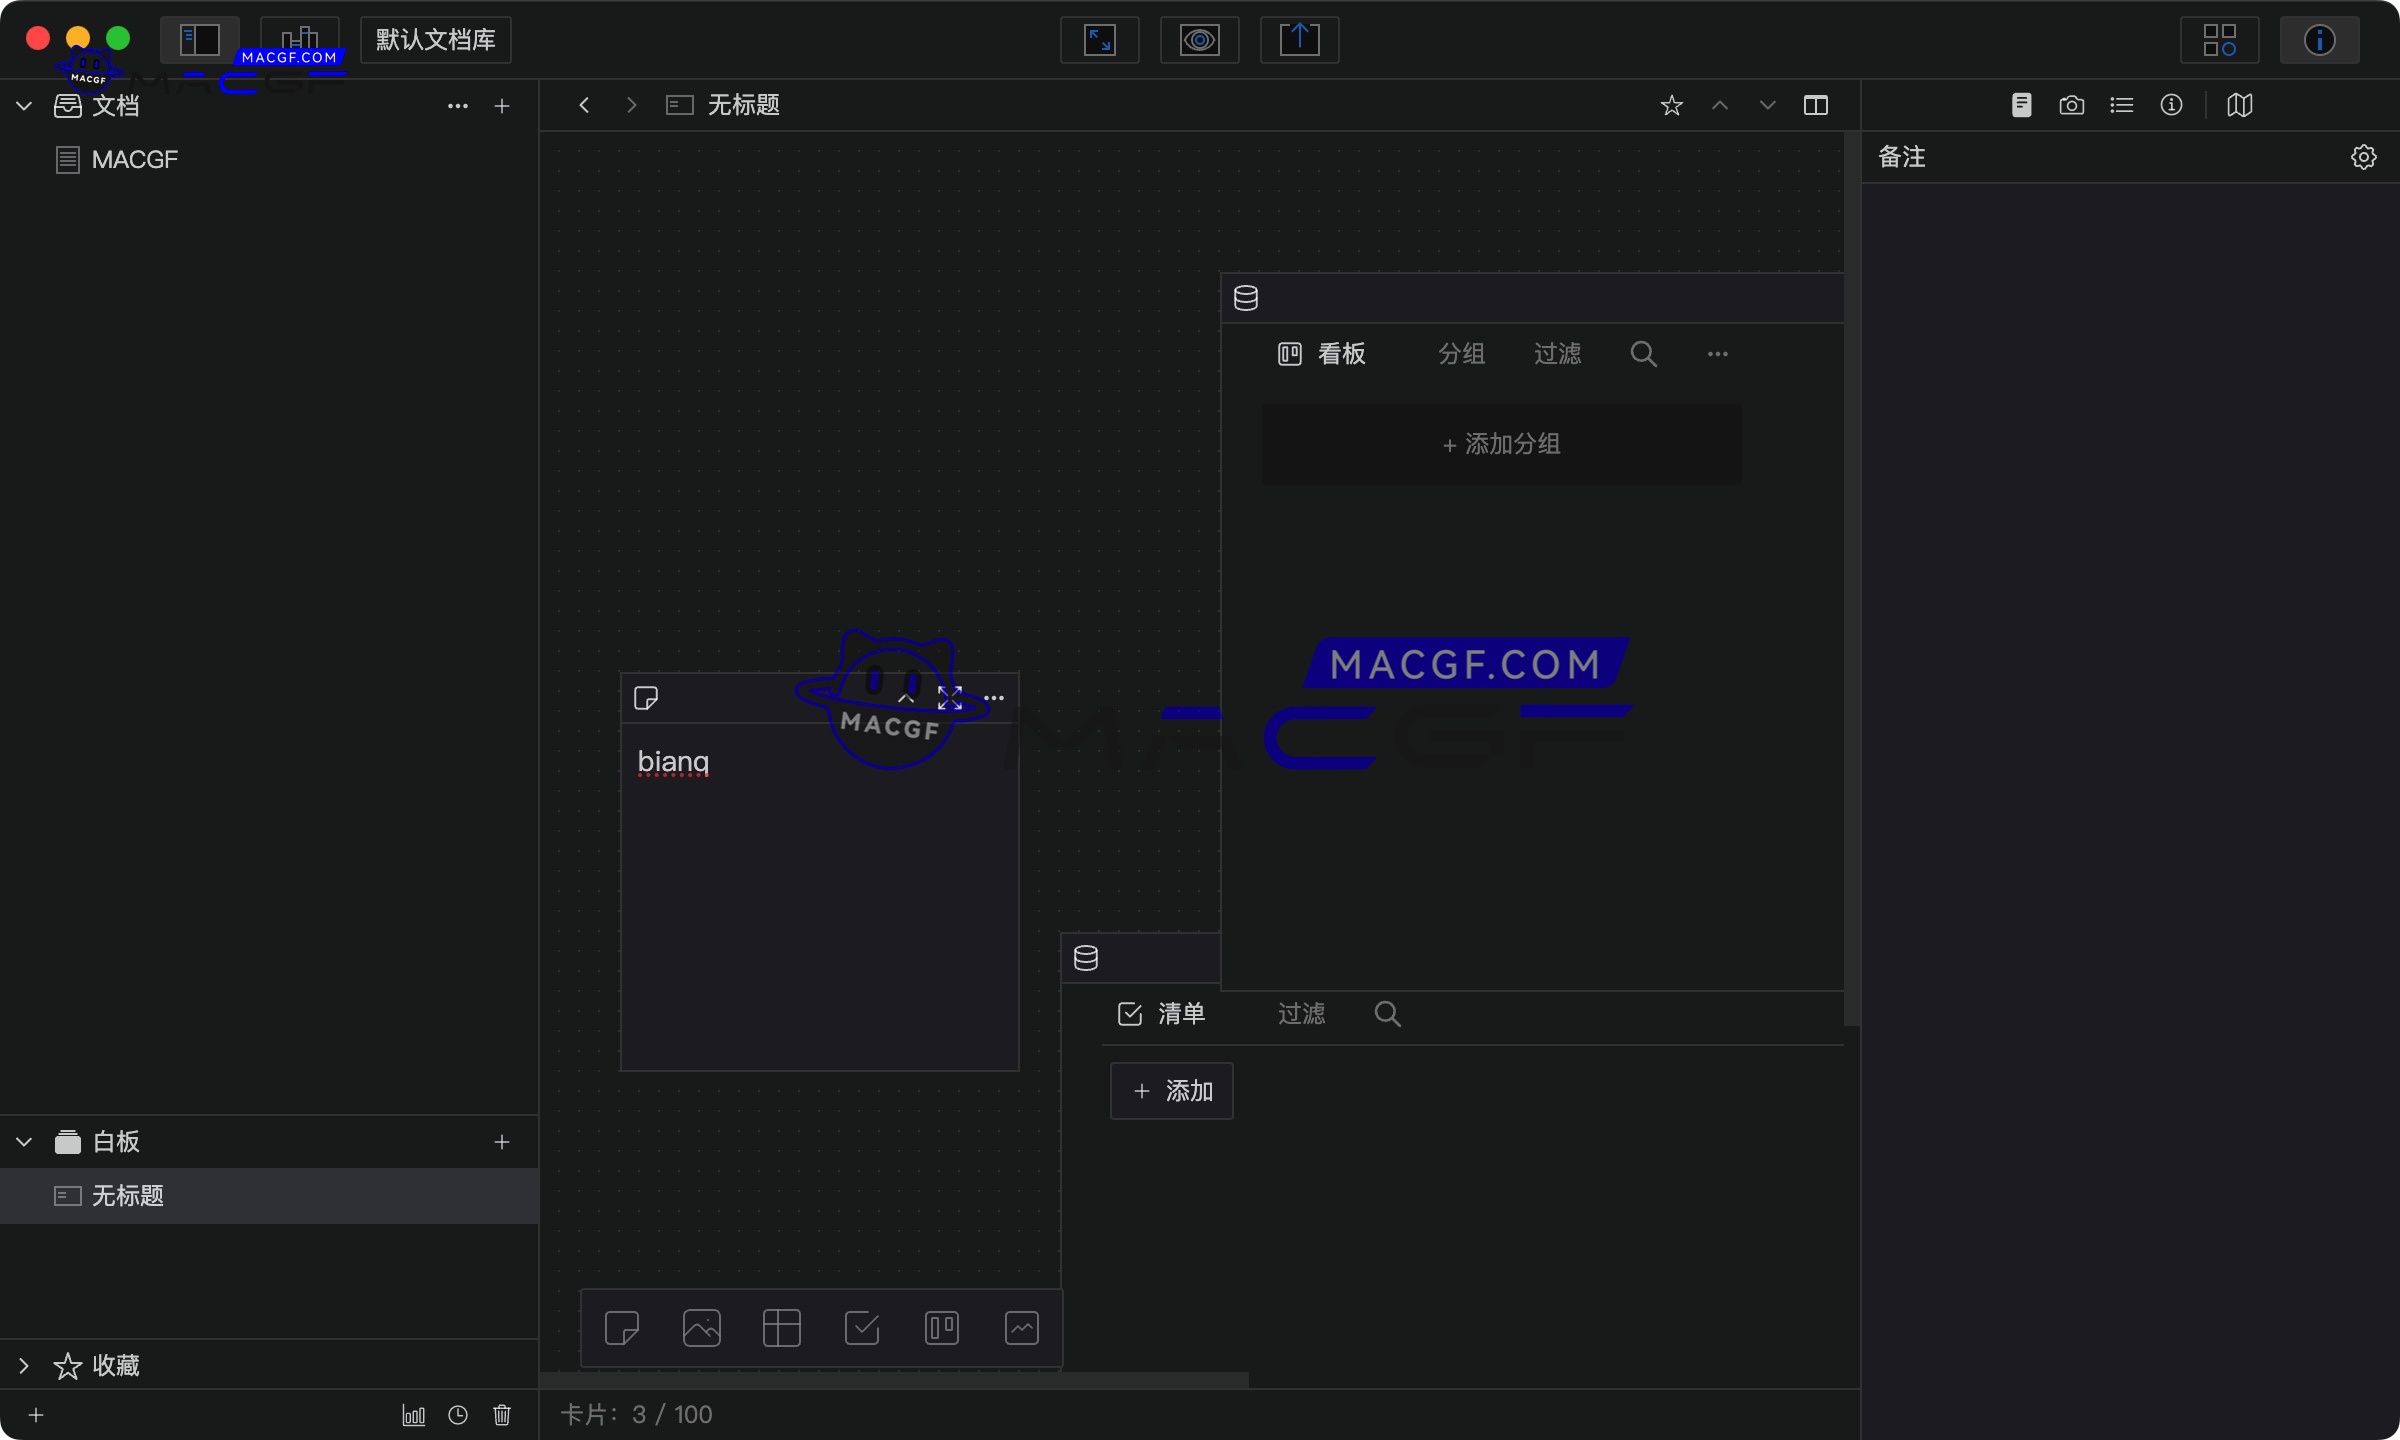Select the kanban board tool

point(941,1328)
